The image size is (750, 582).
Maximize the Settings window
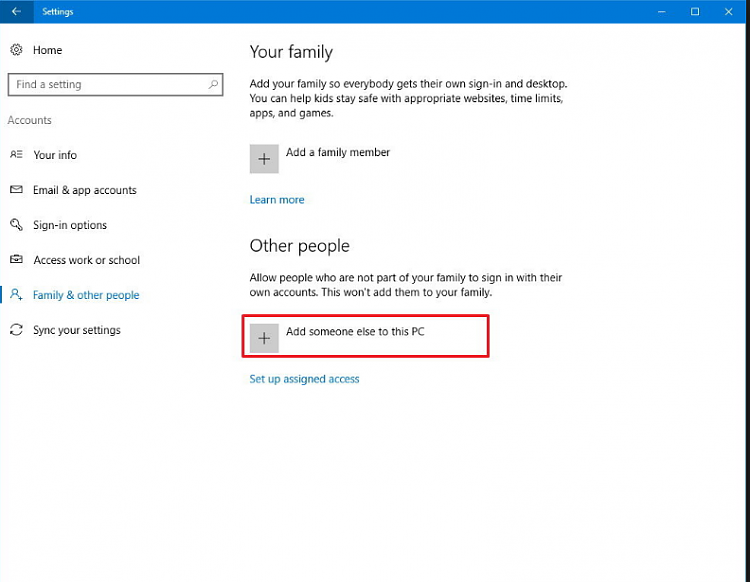coord(695,11)
